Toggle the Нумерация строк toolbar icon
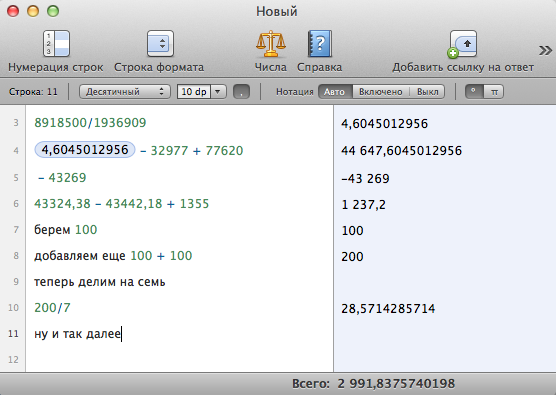Screen dimensions: 556x395 (x=56, y=44)
